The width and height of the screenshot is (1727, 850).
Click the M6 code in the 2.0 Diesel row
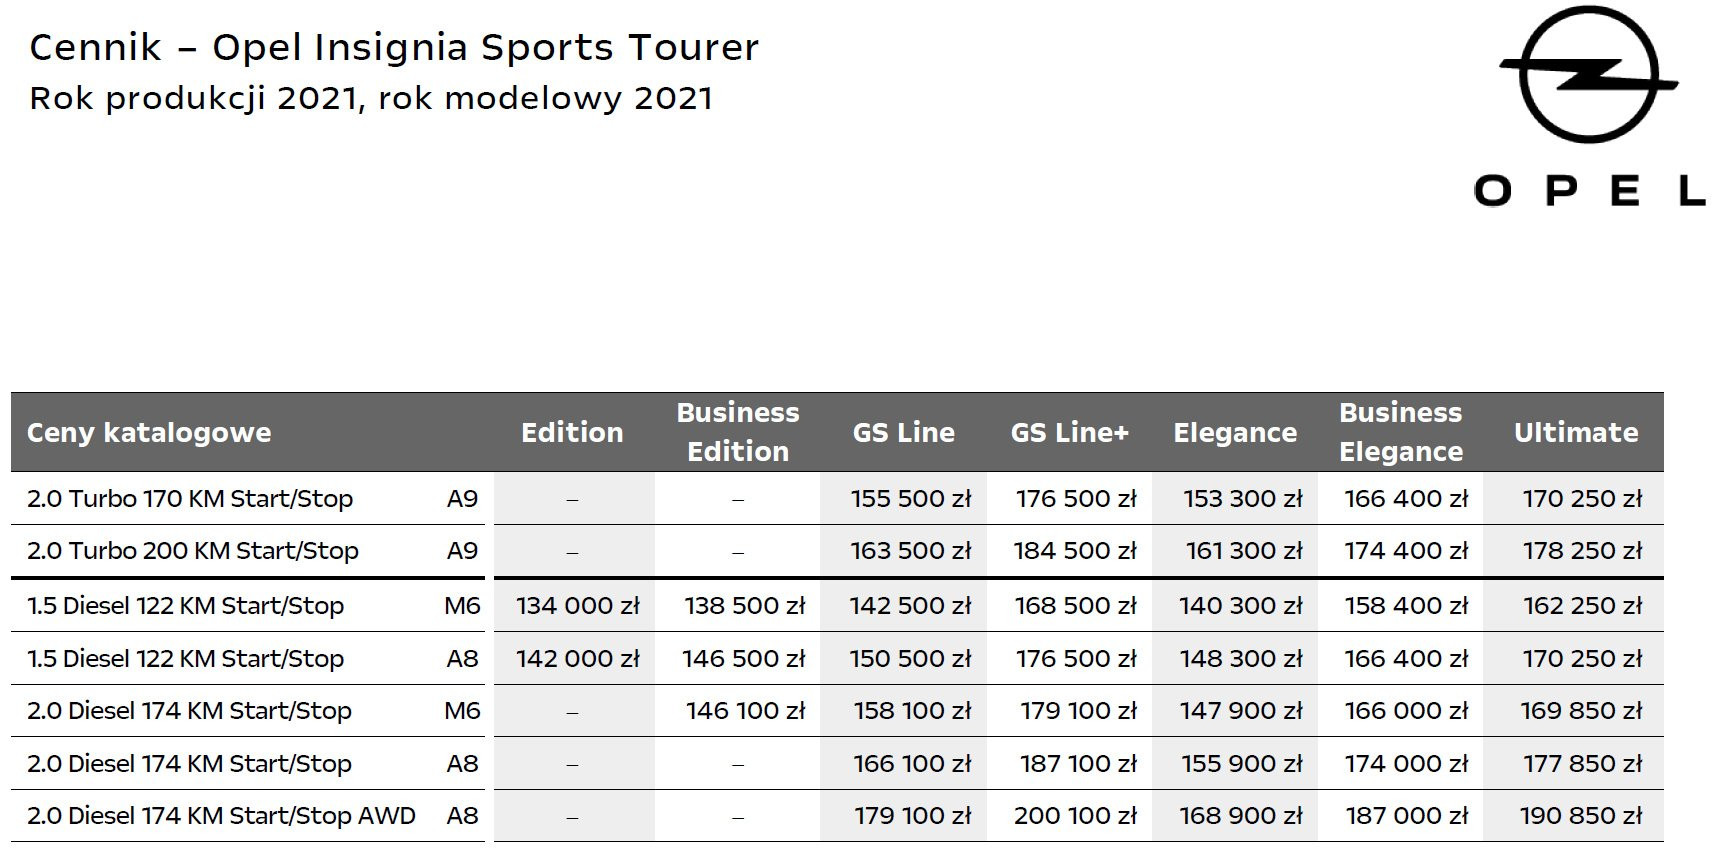tap(462, 710)
